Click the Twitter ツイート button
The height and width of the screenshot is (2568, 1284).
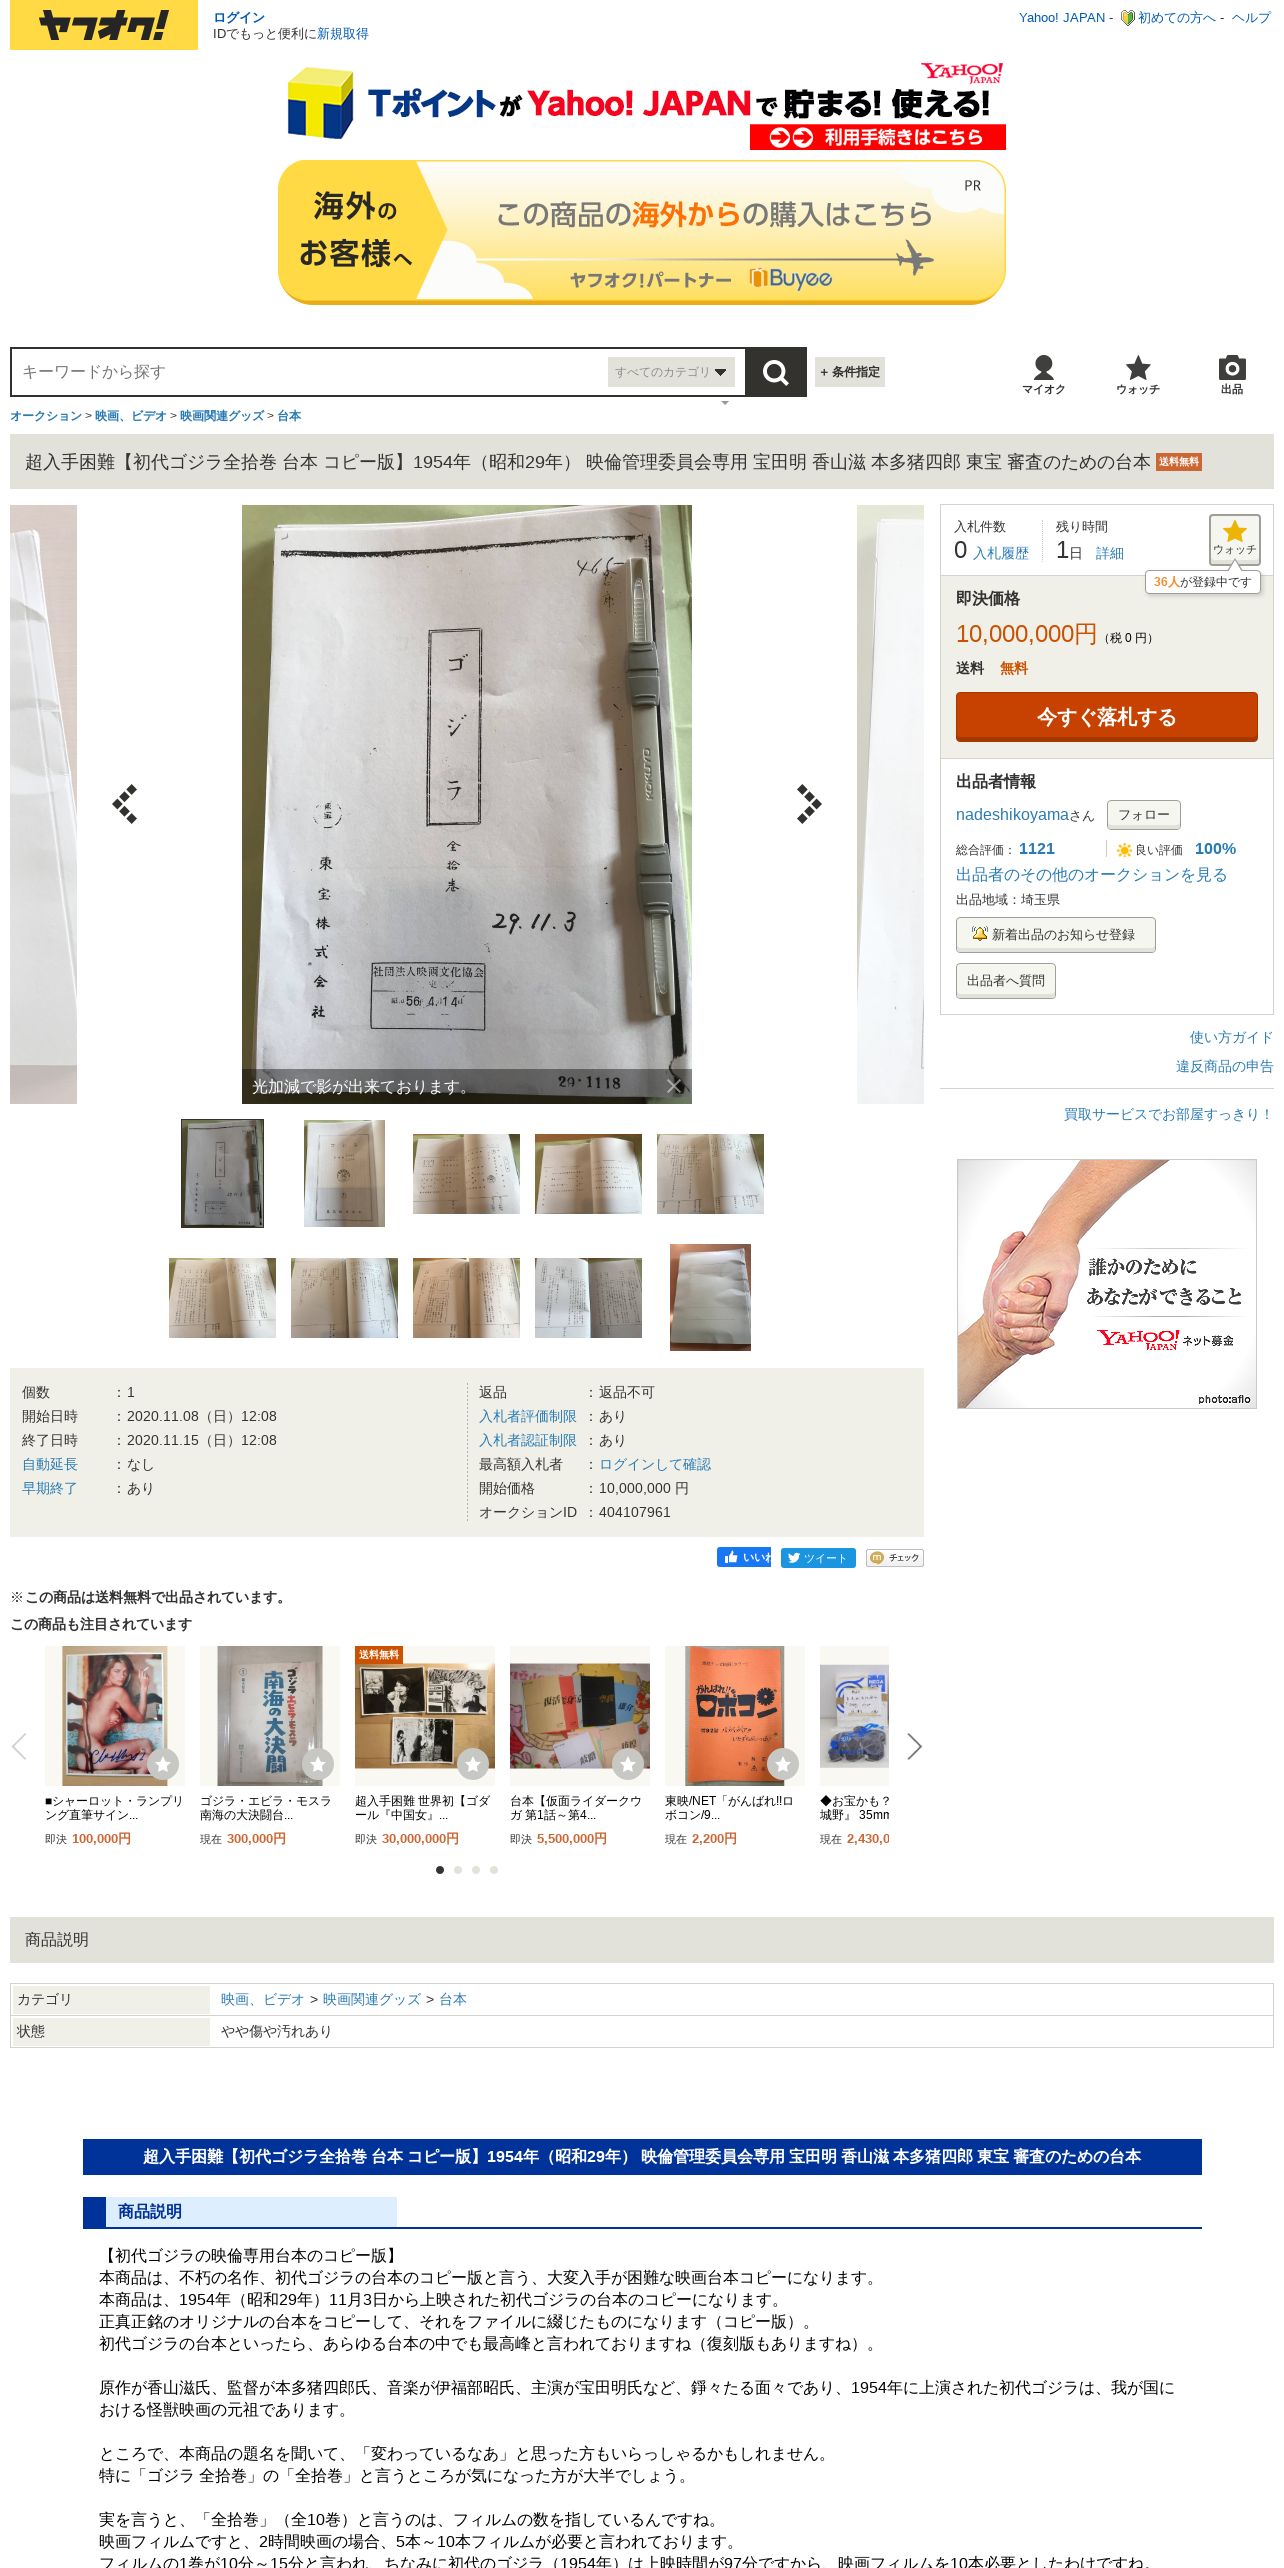(x=818, y=1557)
